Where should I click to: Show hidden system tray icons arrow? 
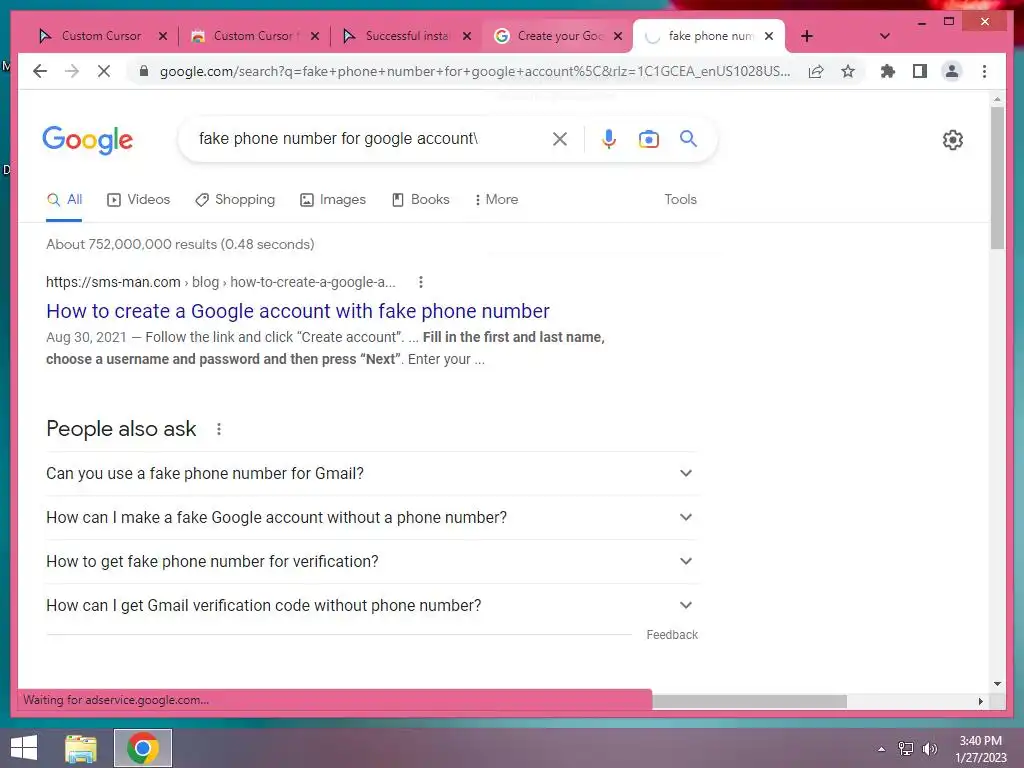882,749
